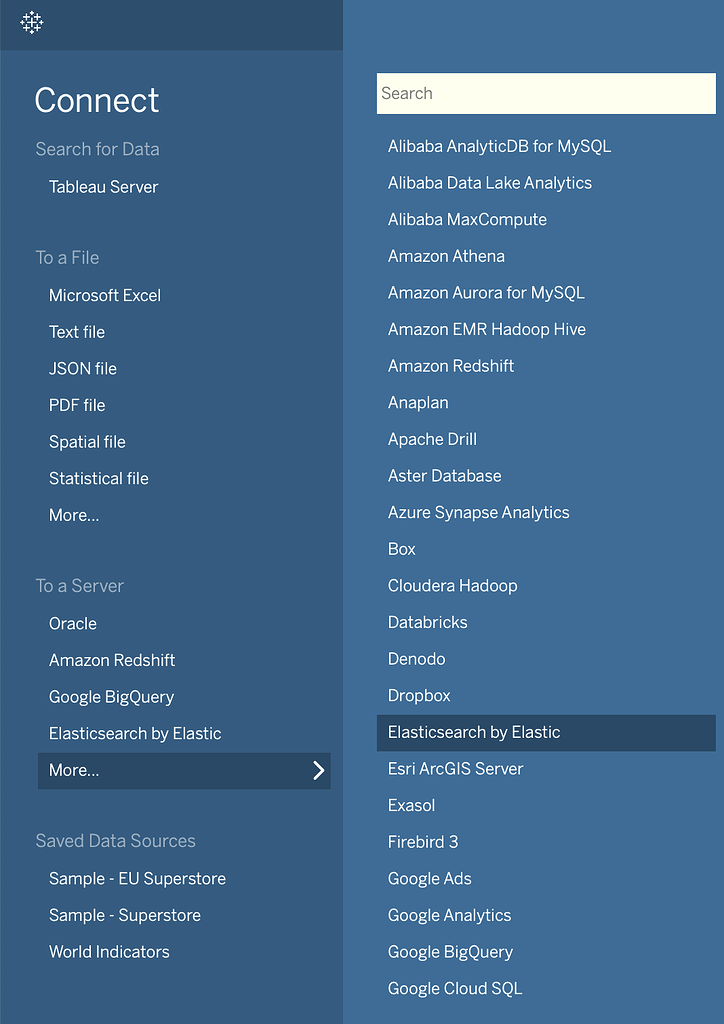Viewport: 724px width, 1024px height.
Task: Open World Indicators data source
Action: [x=109, y=951]
